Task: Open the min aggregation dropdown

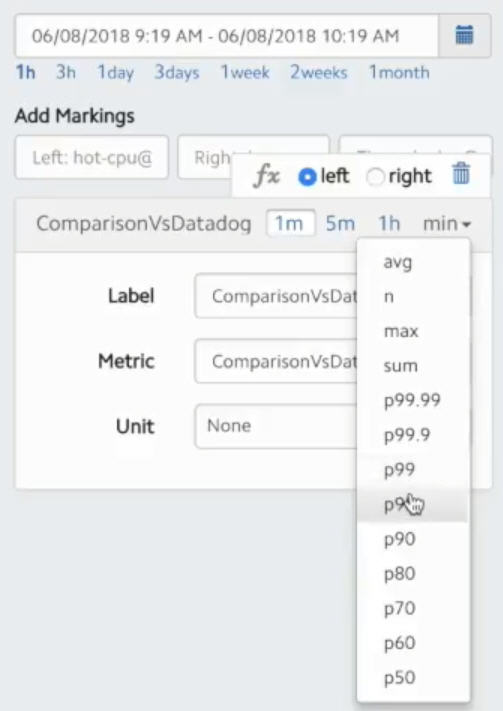Action: coord(447,224)
